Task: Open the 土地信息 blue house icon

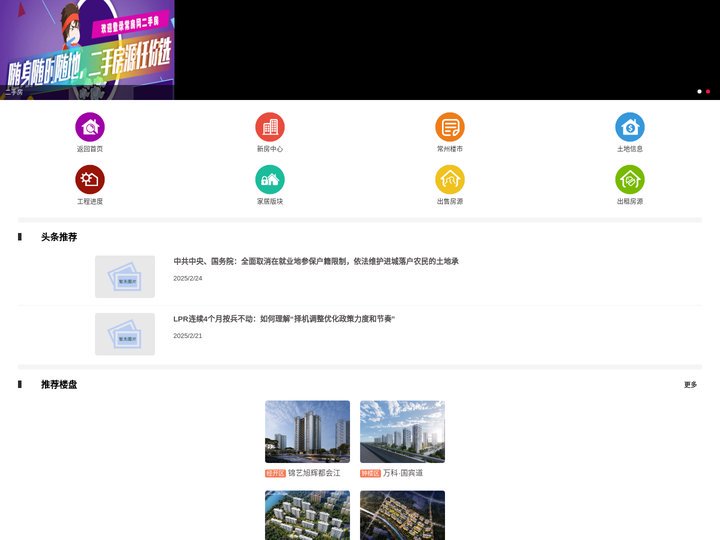Action: tap(630, 127)
